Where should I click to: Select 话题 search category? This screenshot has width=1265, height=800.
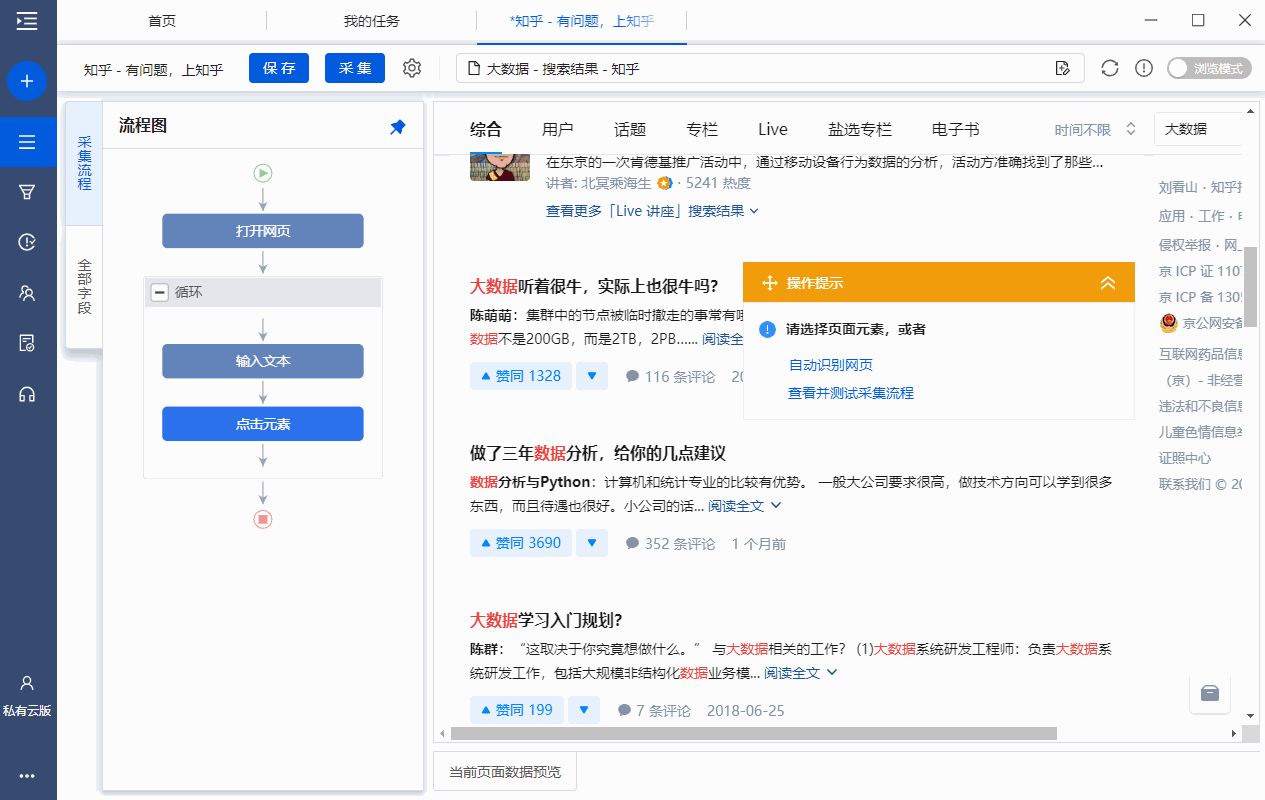630,129
